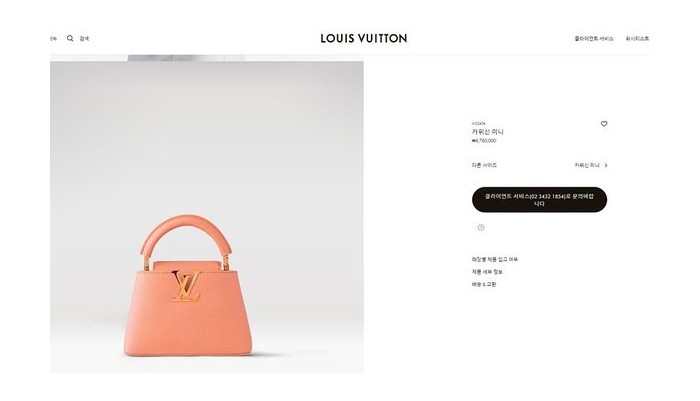Click the LOUIS VUITTON logo
Image resolution: width=700 pixels, height=401 pixels.
364,38
